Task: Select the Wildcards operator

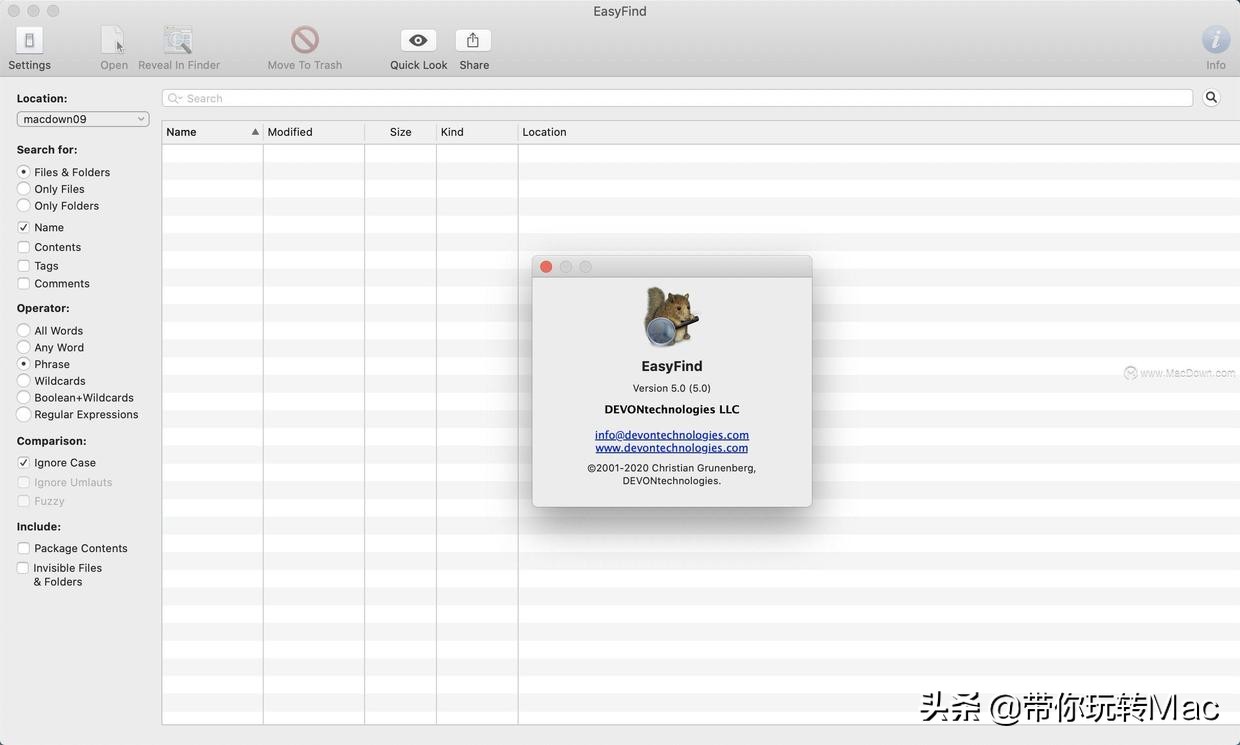Action: point(24,381)
